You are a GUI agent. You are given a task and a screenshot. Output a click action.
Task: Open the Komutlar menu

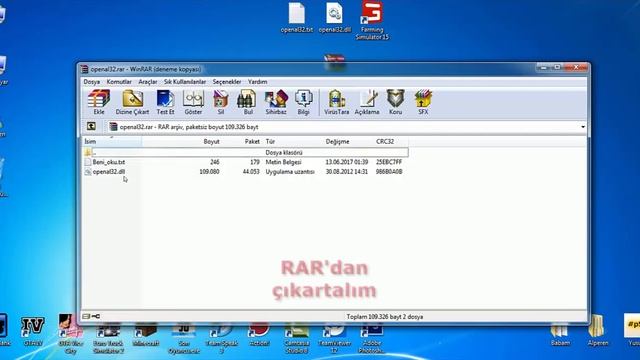coord(119,82)
